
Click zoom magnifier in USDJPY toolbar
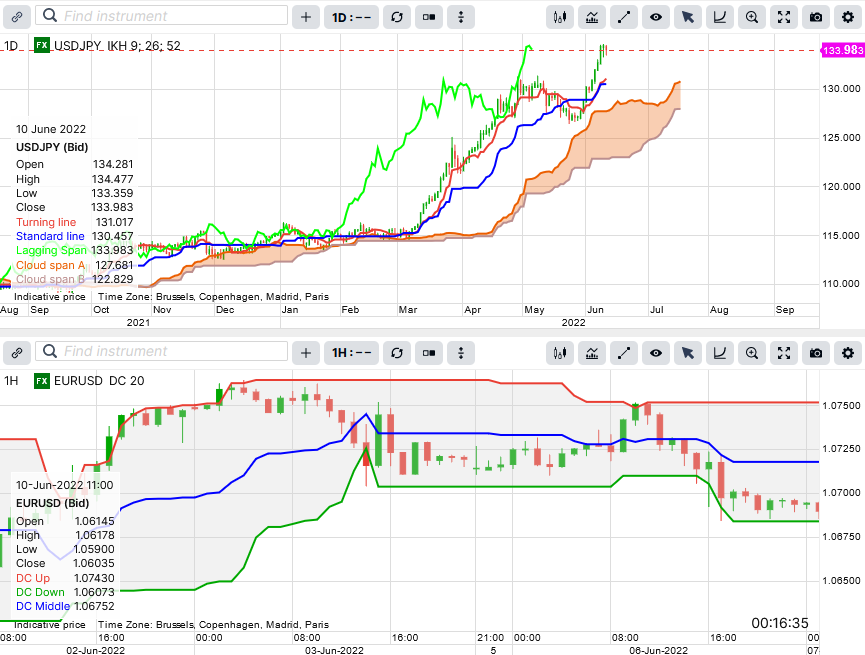pyautogui.click(x=752, y=17)
